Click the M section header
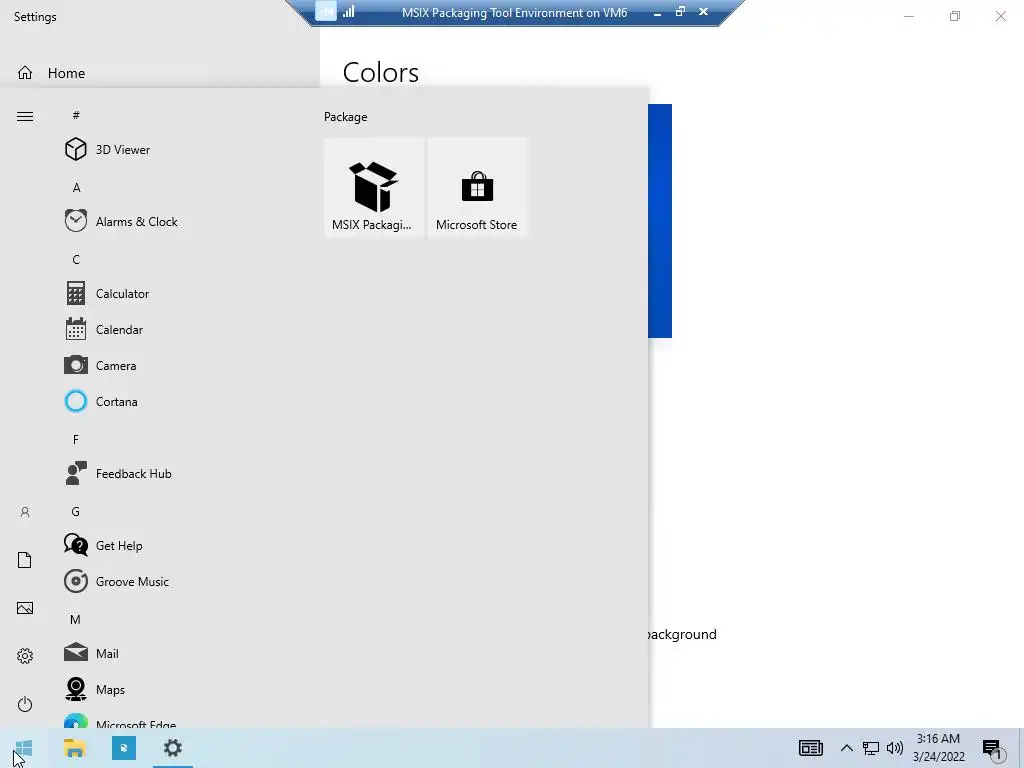 pyautogui.click(x=75, y=619)
